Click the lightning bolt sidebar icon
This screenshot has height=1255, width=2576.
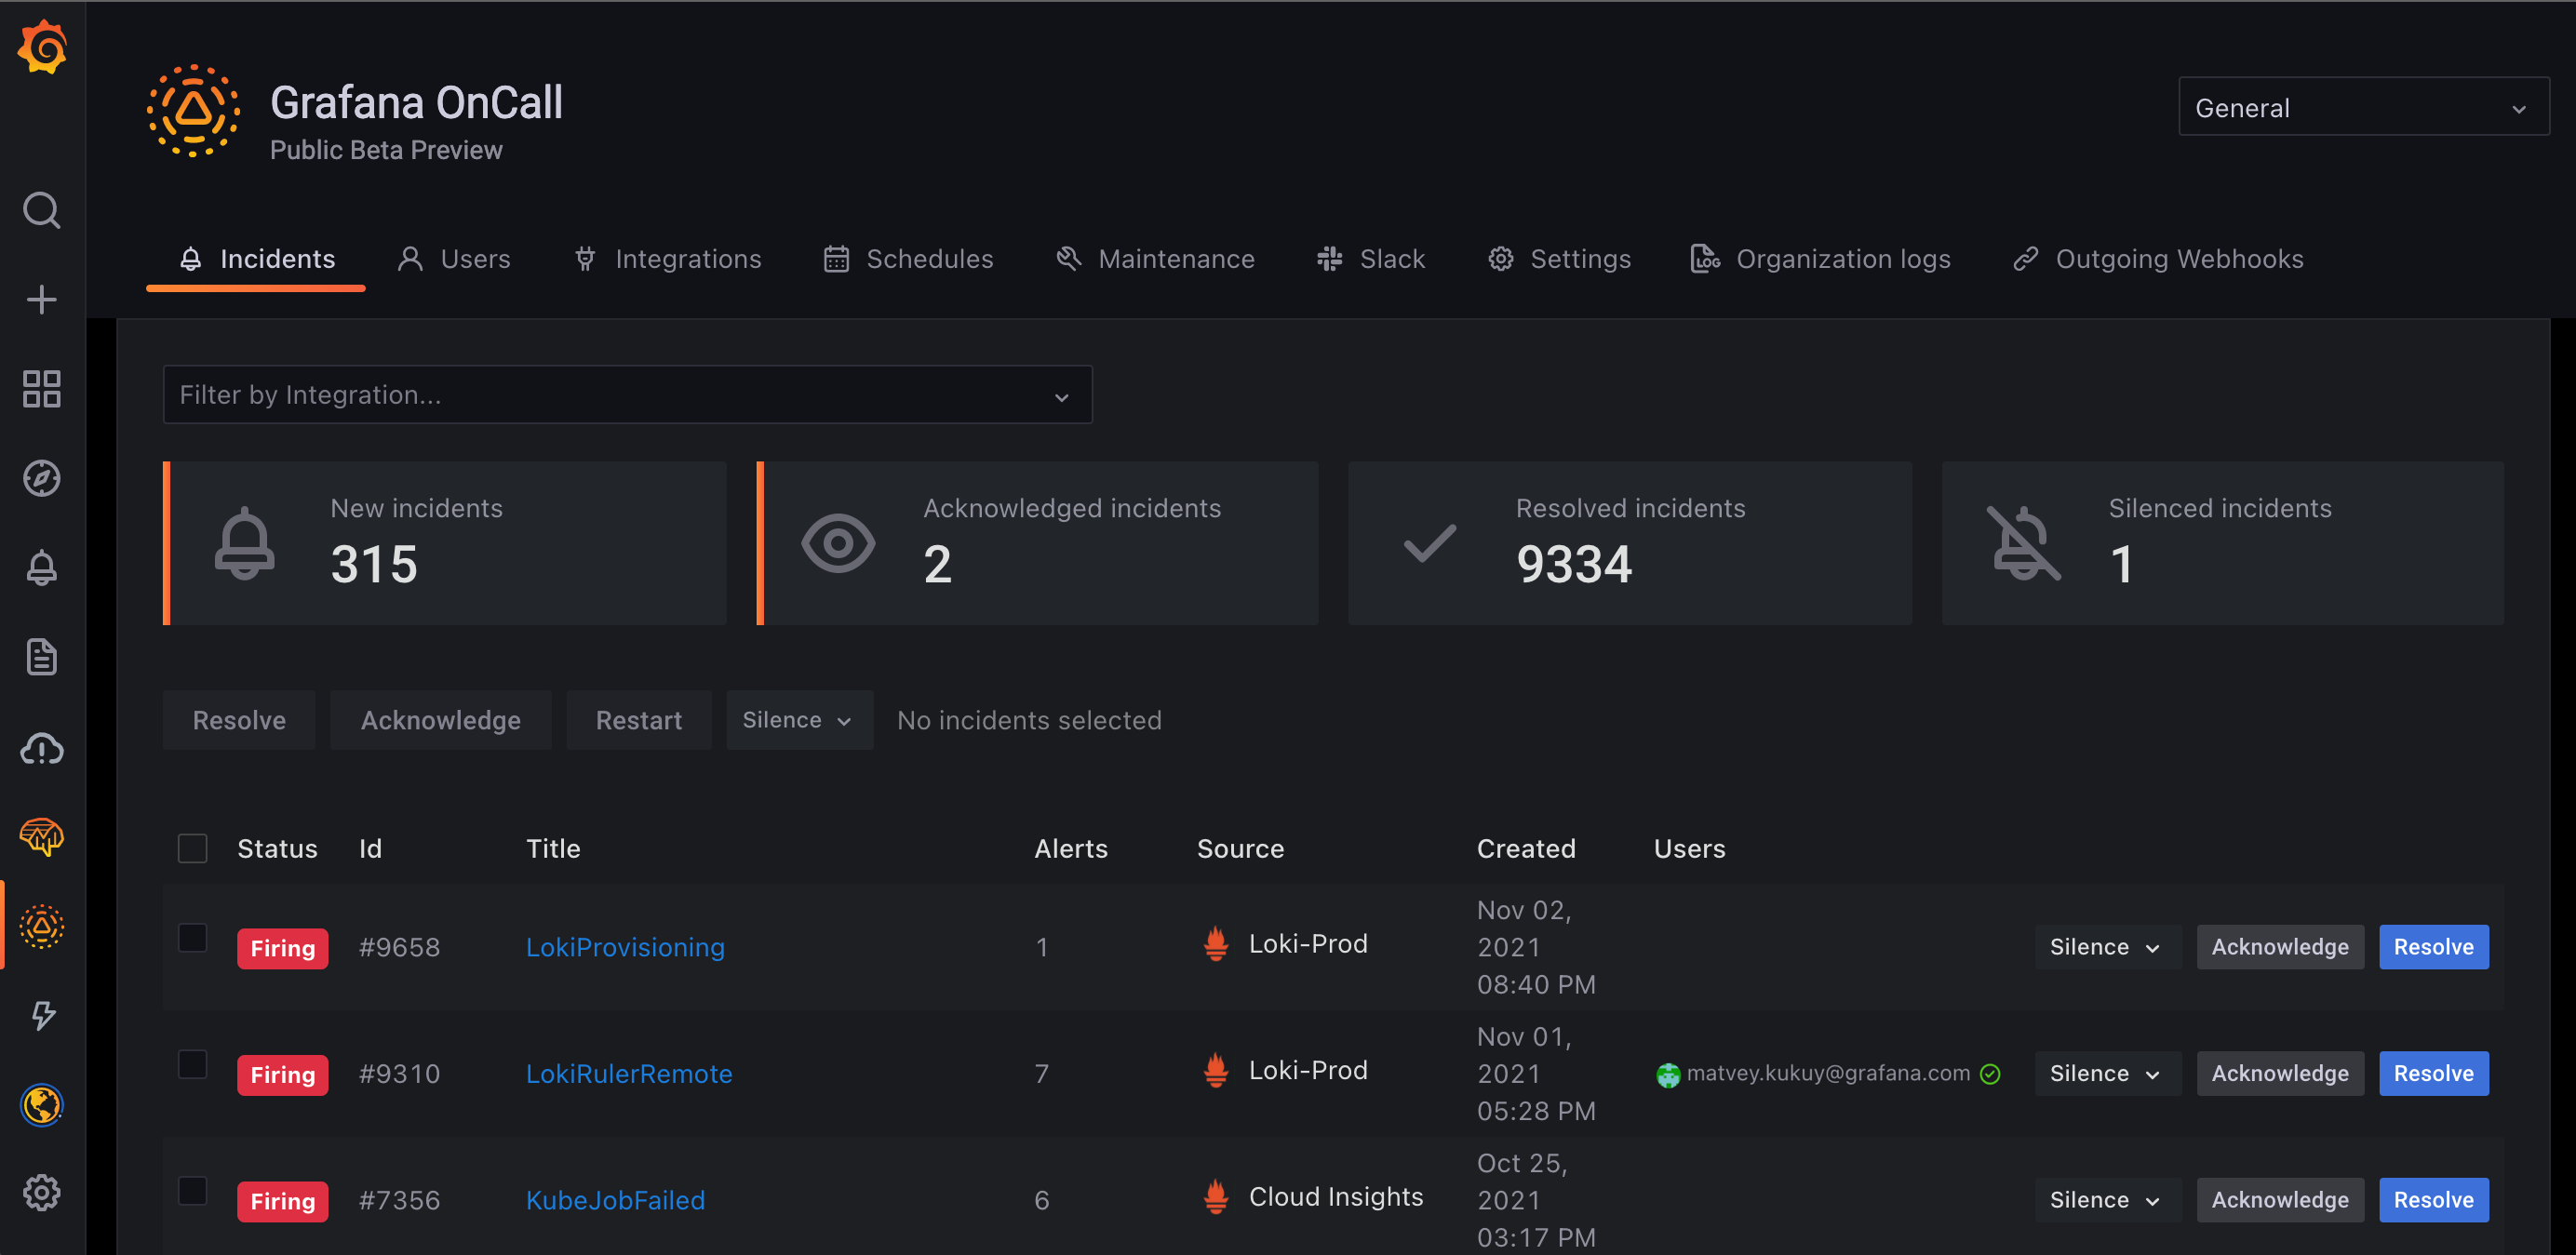[x=42, y=1015]
